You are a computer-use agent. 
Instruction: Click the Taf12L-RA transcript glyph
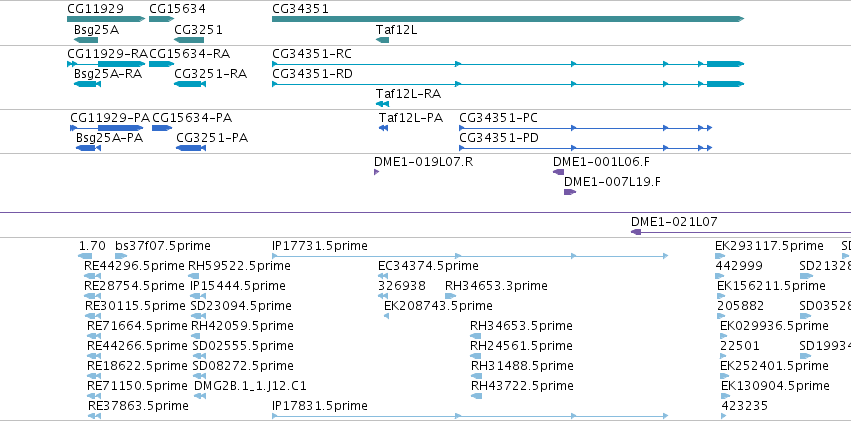382,104
